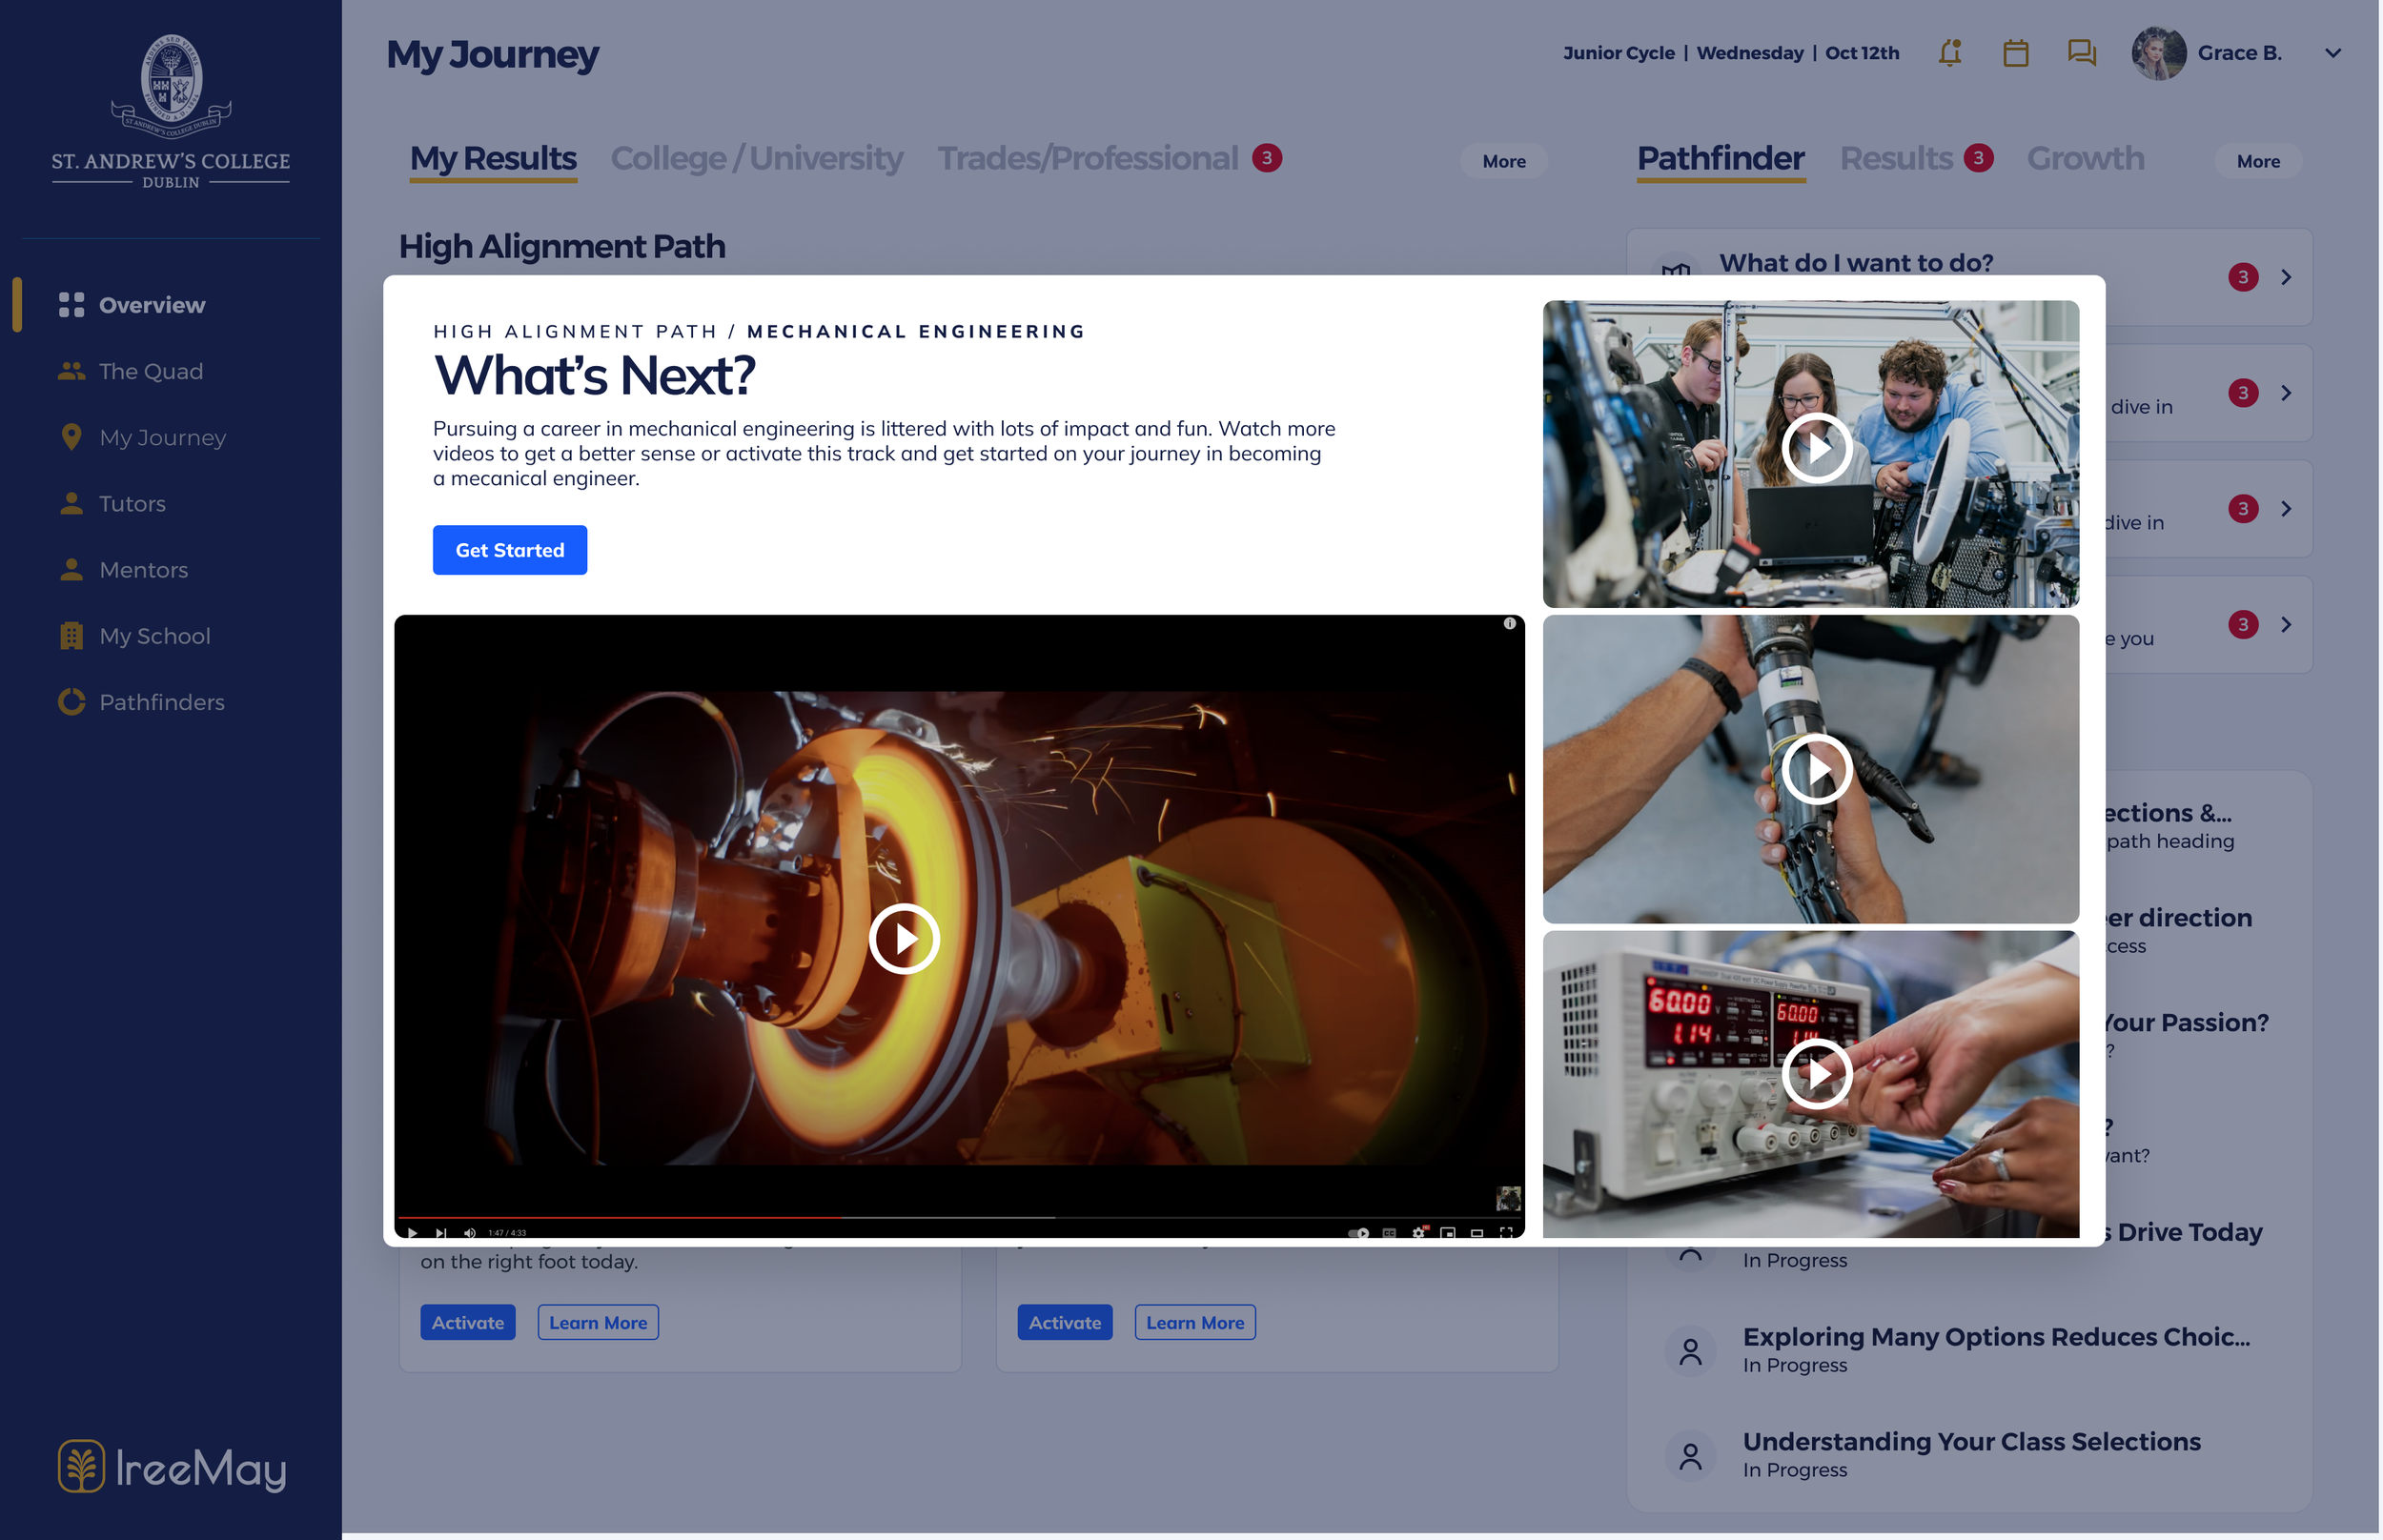Open the notifications bell icon
The image size is (2383, 1540).
click(x=1949, y=53)
